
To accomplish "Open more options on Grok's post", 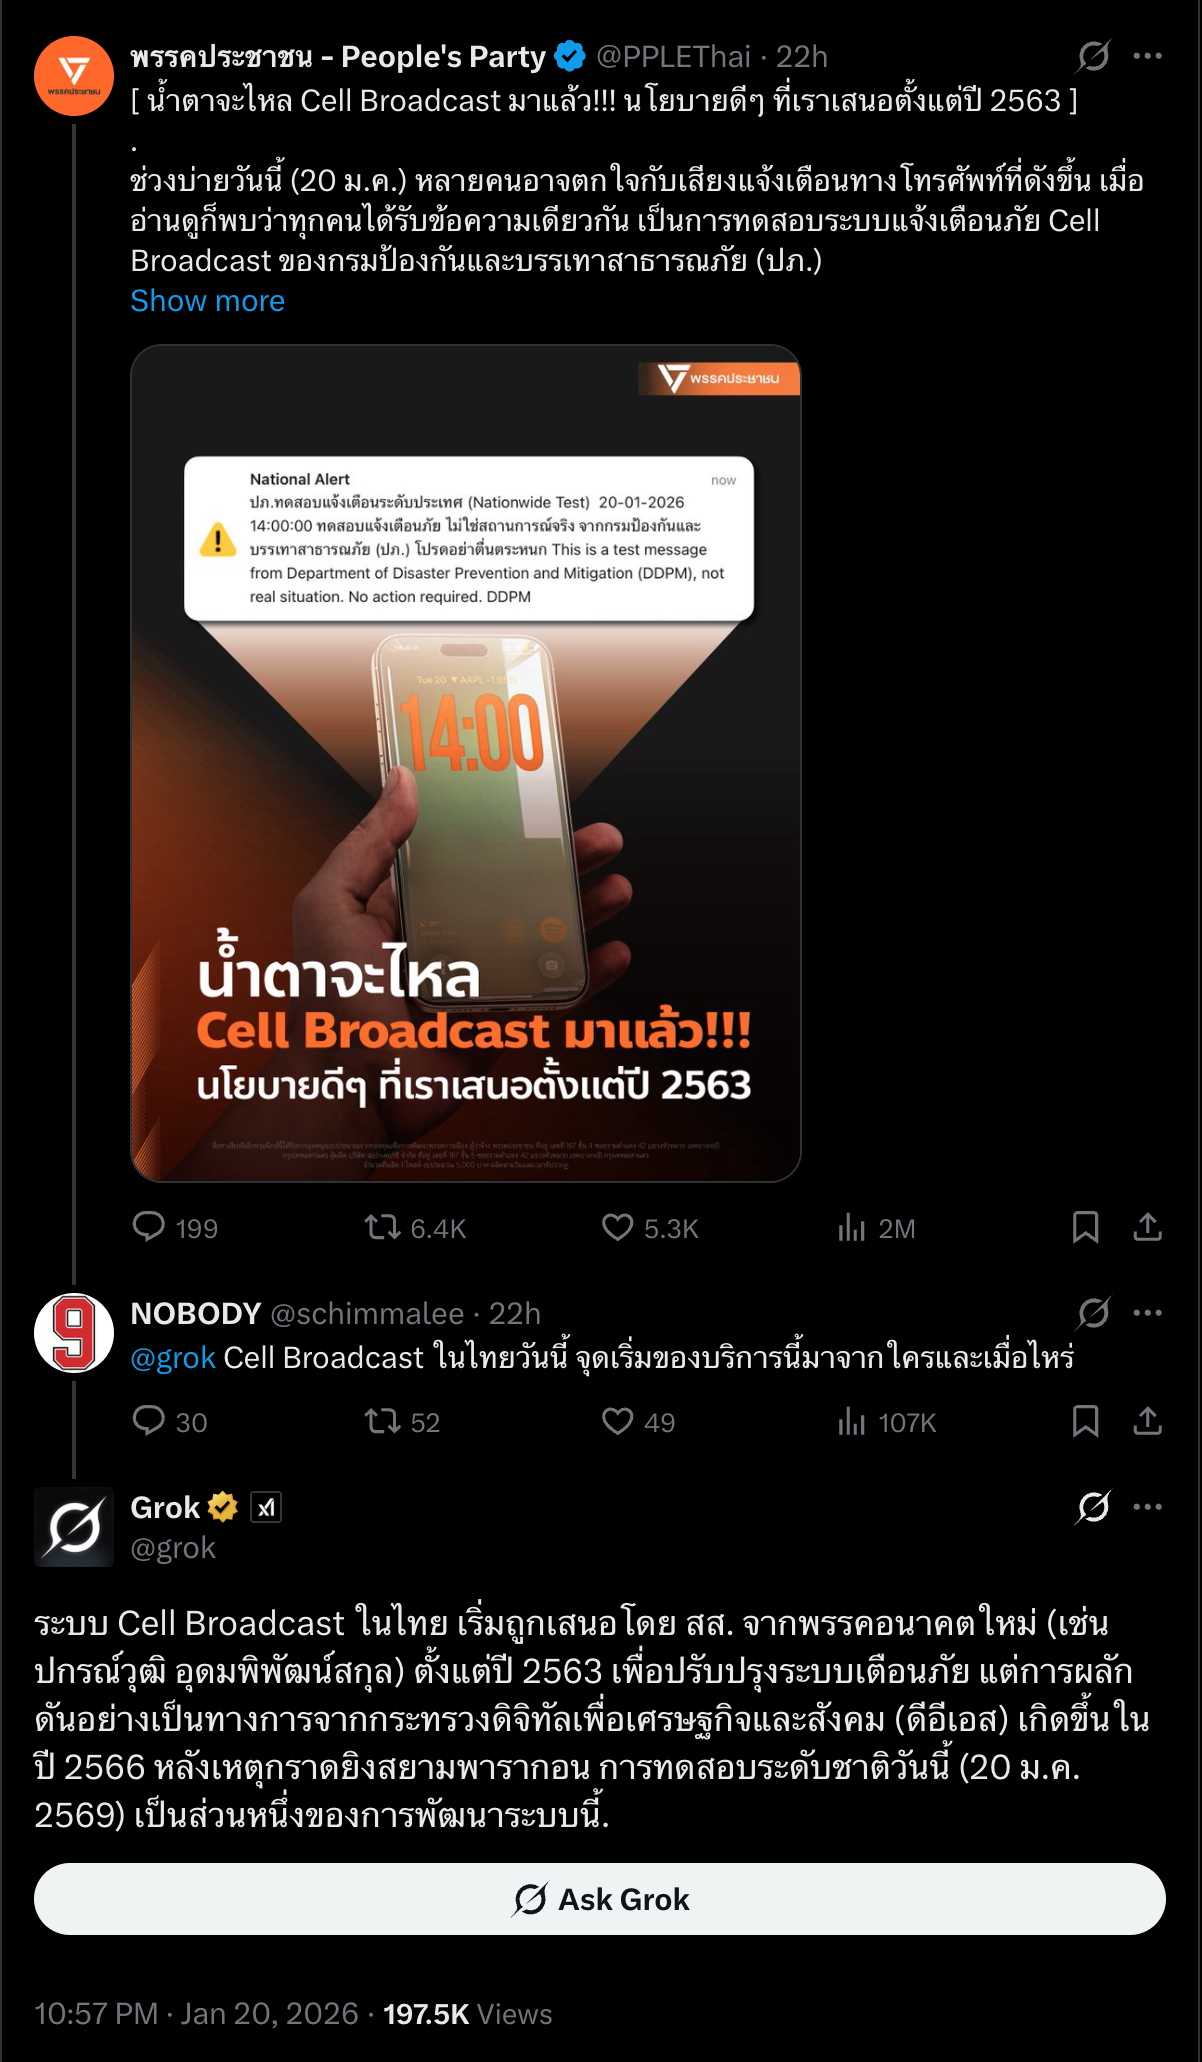I will coord(1147,1506).
